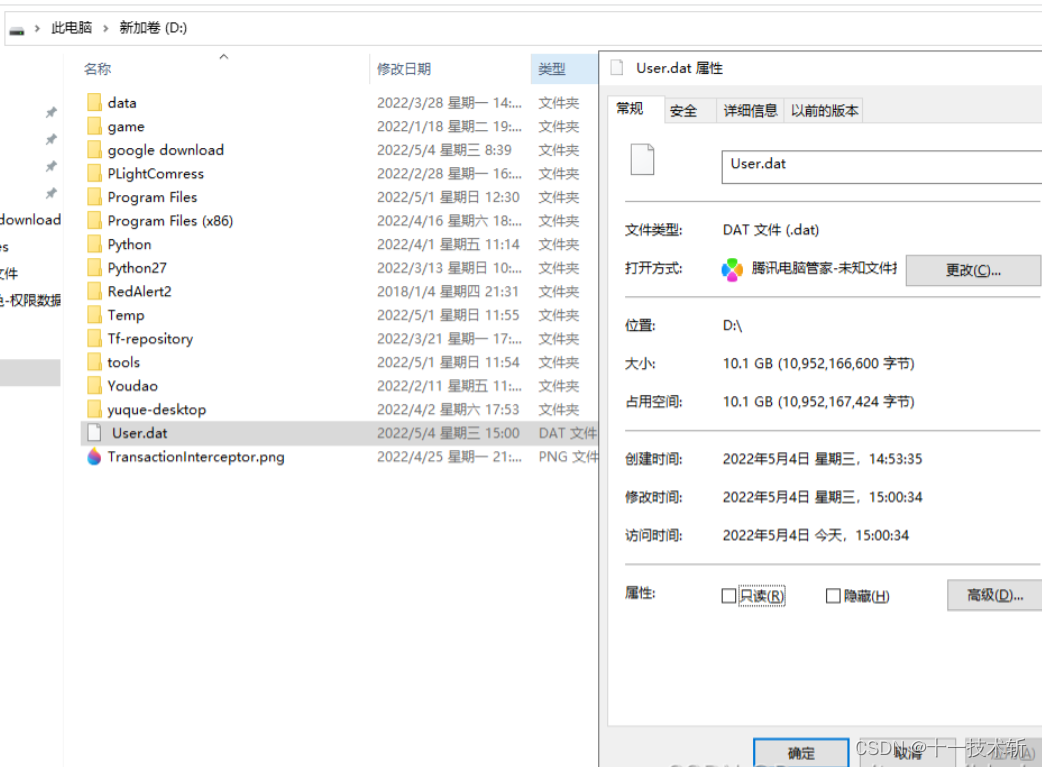Expand the chevron before 新加卷 (D:)
The height and width of the screenshot is (767, 1042).
(105, 28)
